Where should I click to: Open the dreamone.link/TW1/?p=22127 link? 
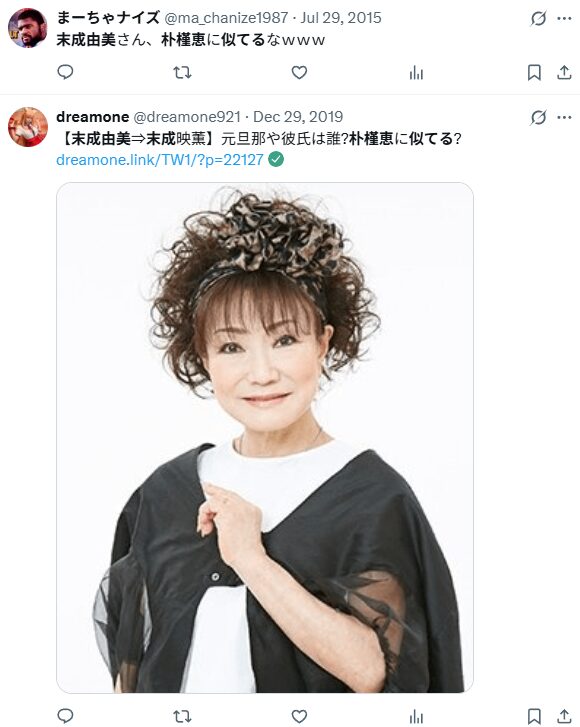[160, 160]
